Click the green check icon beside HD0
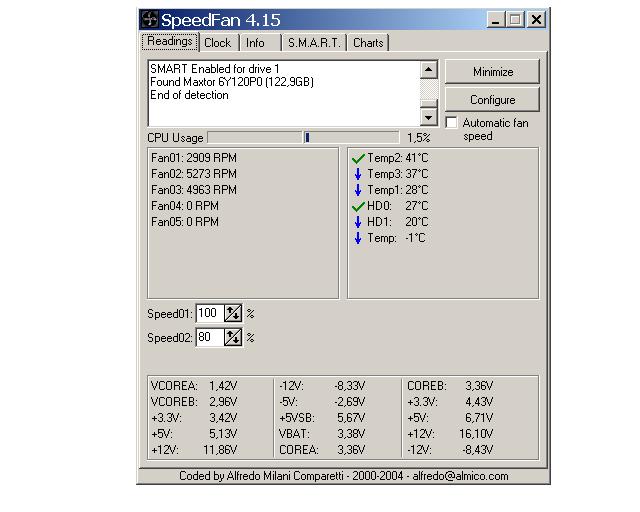The width and height of the screenshot is (640, 512). (x=358, y=207)
